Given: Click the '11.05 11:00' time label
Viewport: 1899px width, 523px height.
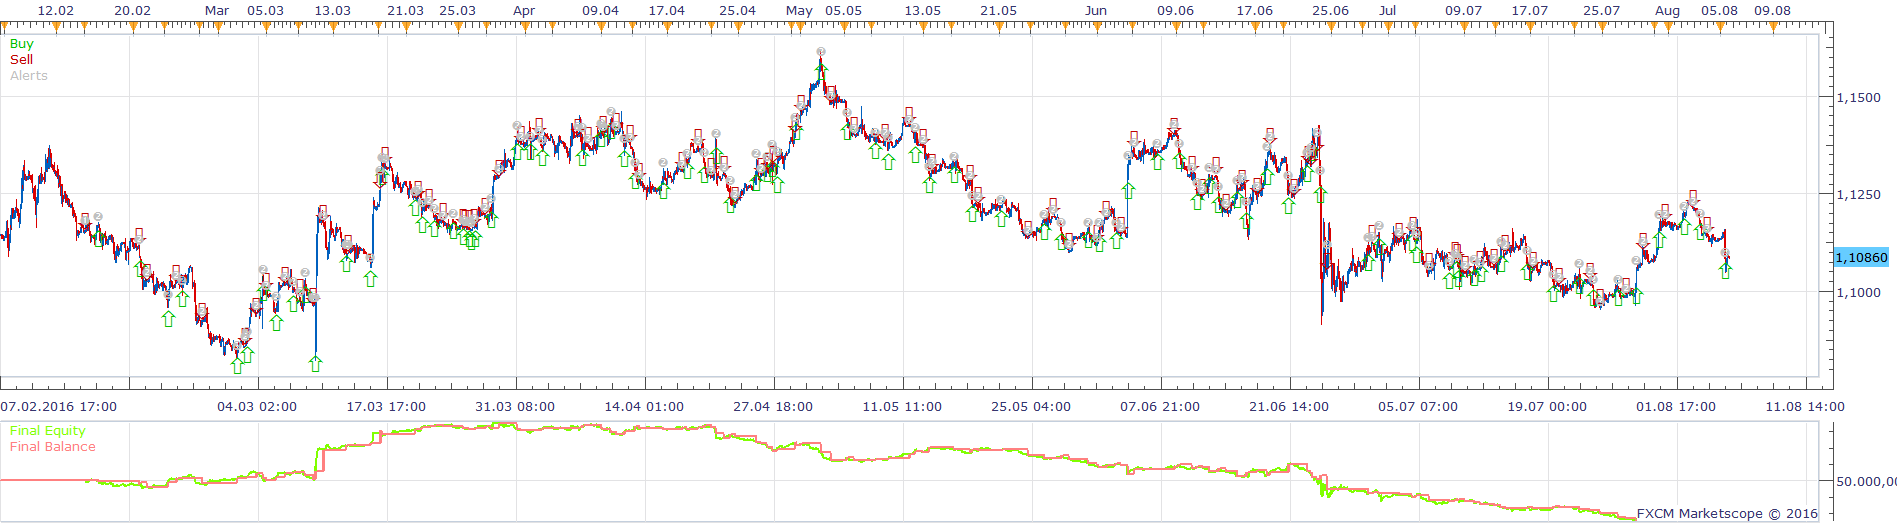Looking at the screenshot, I should pyautogui.click(x=902, y=406).
